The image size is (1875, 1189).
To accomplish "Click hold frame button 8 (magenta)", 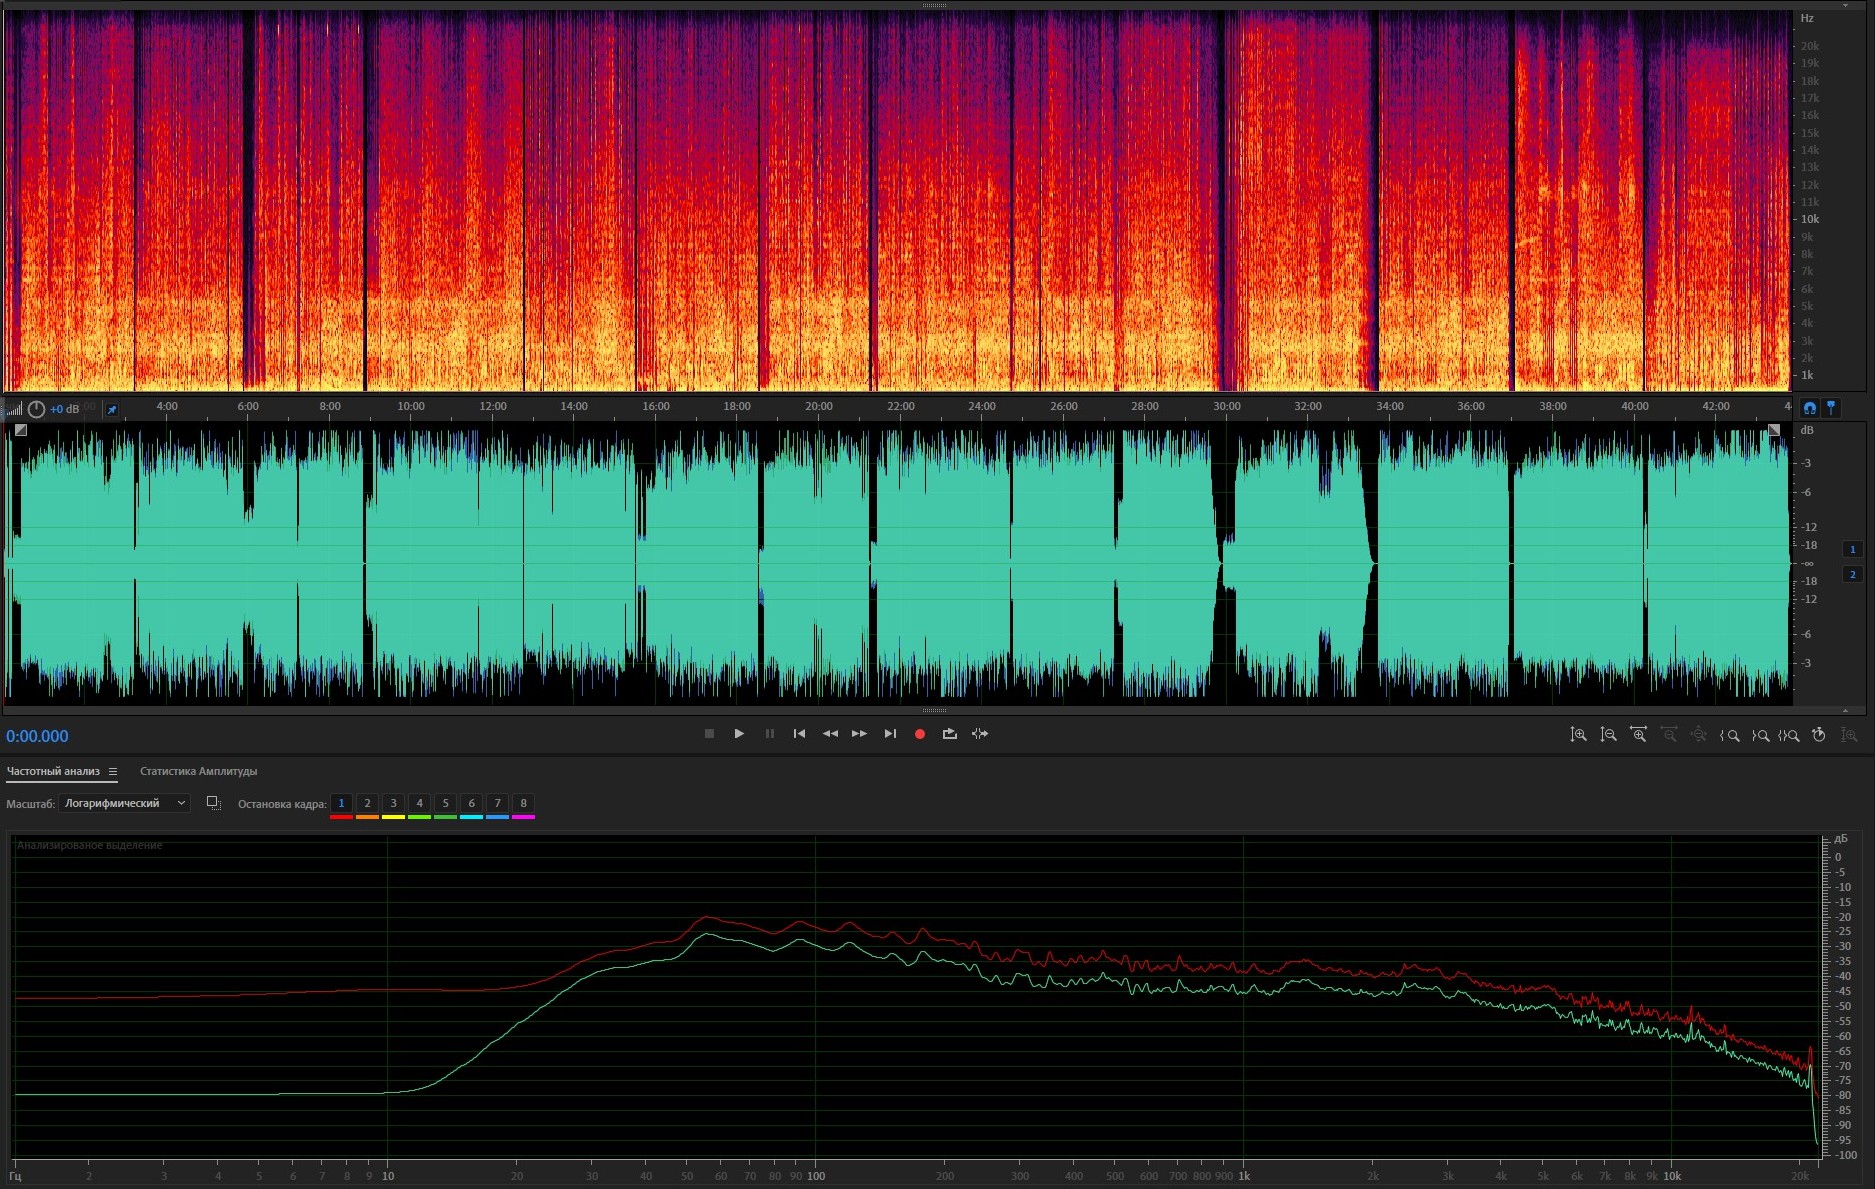I will pyautogui.click(x=523, y=804).
